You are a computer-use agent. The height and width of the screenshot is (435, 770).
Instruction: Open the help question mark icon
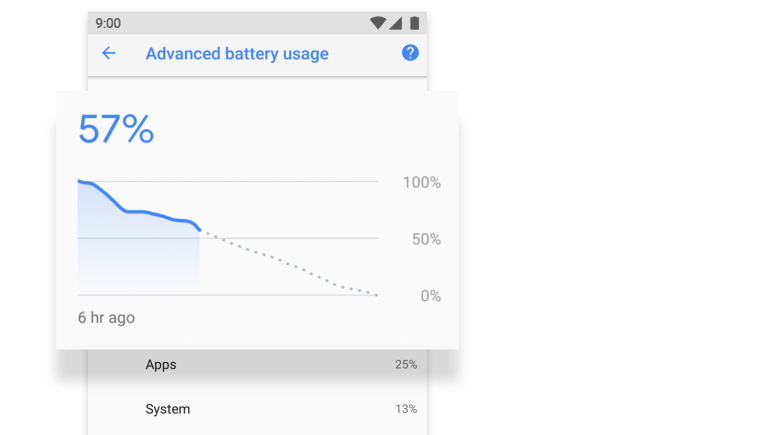[x=410, y=53]
